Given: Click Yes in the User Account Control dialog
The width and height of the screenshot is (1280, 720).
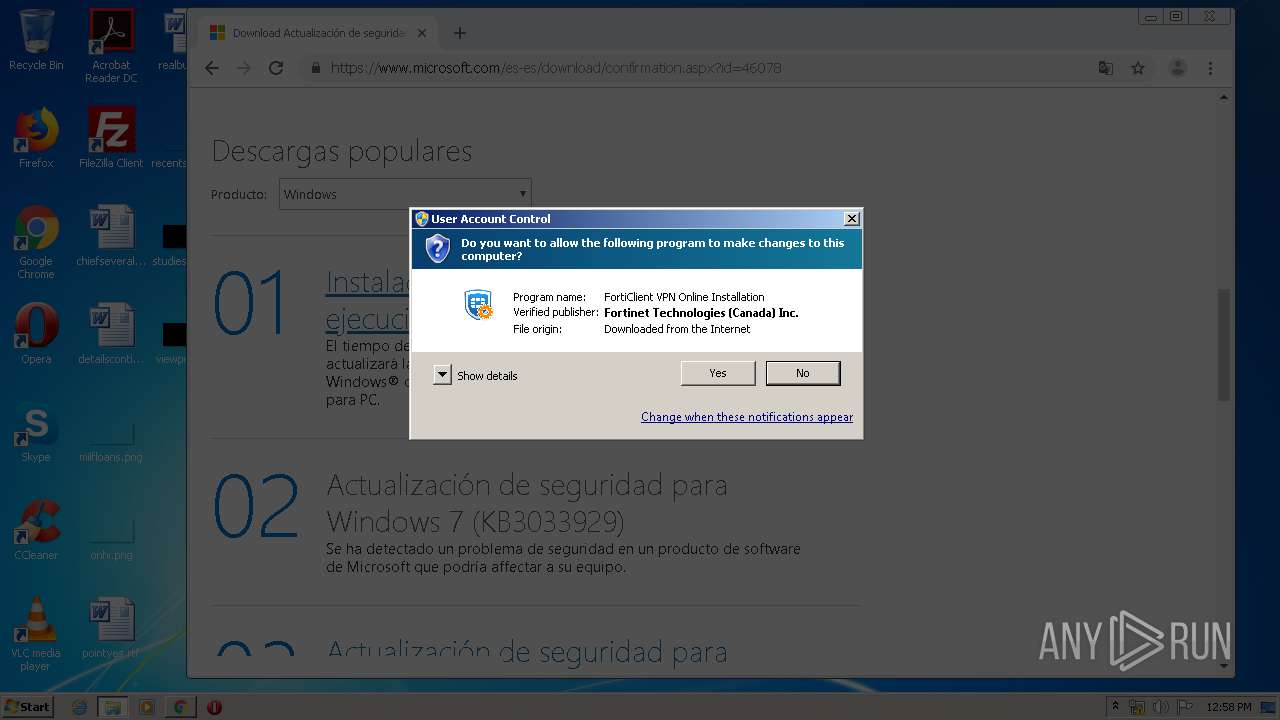Looking at the screenshot, I should pos(718,373).
